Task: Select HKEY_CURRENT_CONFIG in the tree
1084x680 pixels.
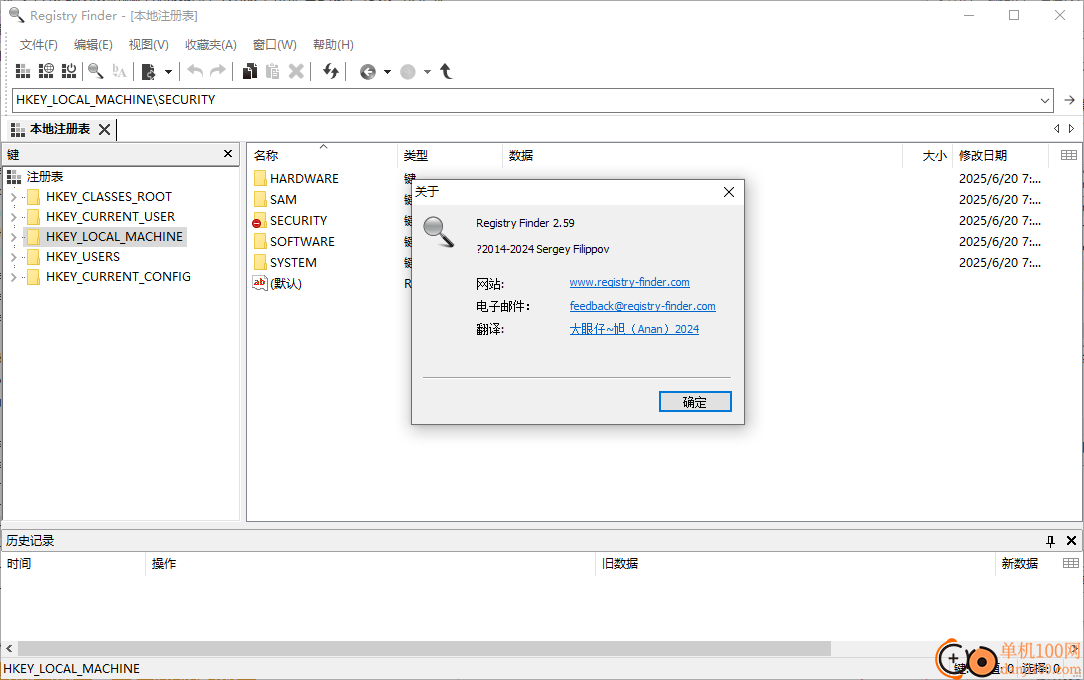Action: pyautogui.click(x=118, y=277)
